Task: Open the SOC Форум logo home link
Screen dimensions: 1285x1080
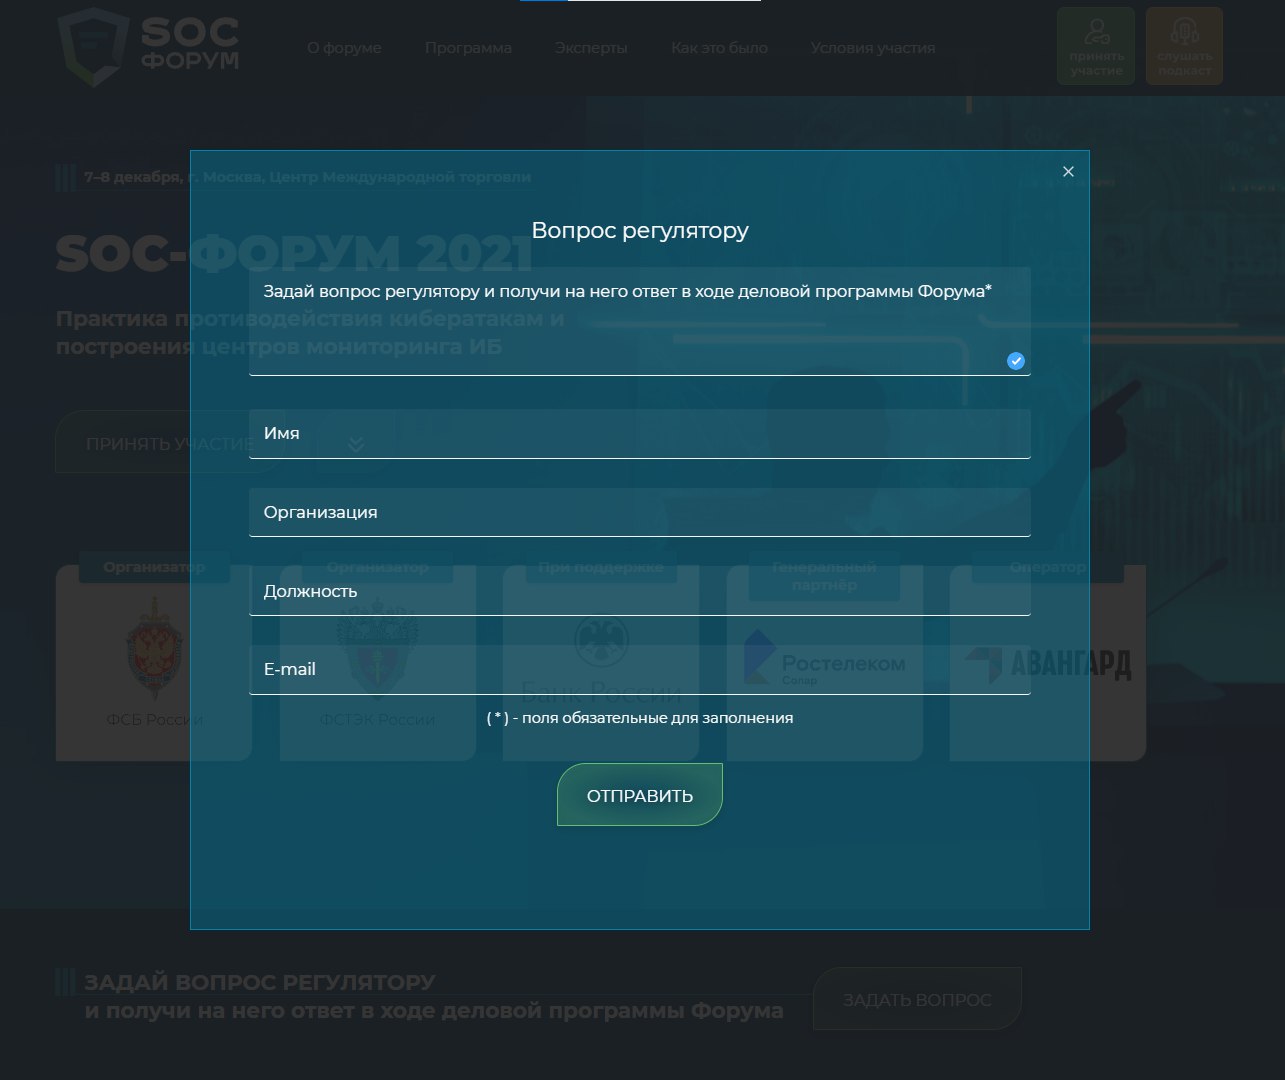Action: click(148, 47)
